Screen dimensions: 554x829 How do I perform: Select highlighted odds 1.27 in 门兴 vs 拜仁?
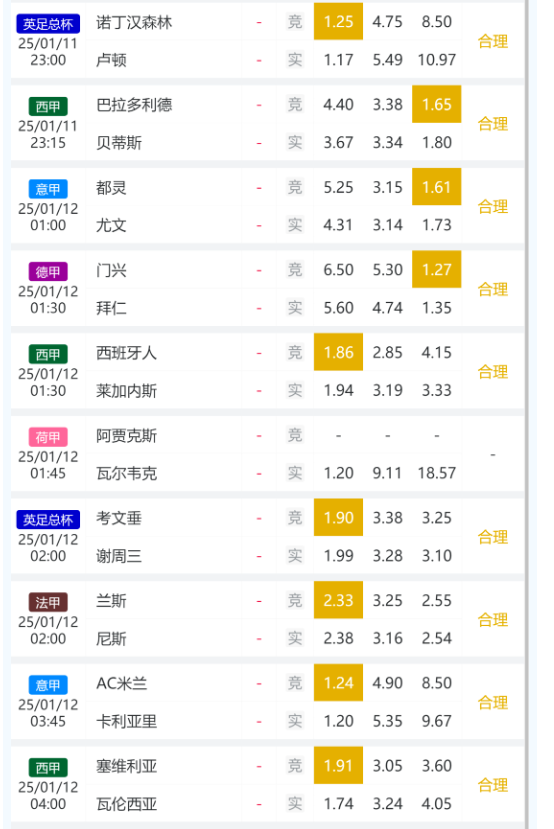coord(437,269)
